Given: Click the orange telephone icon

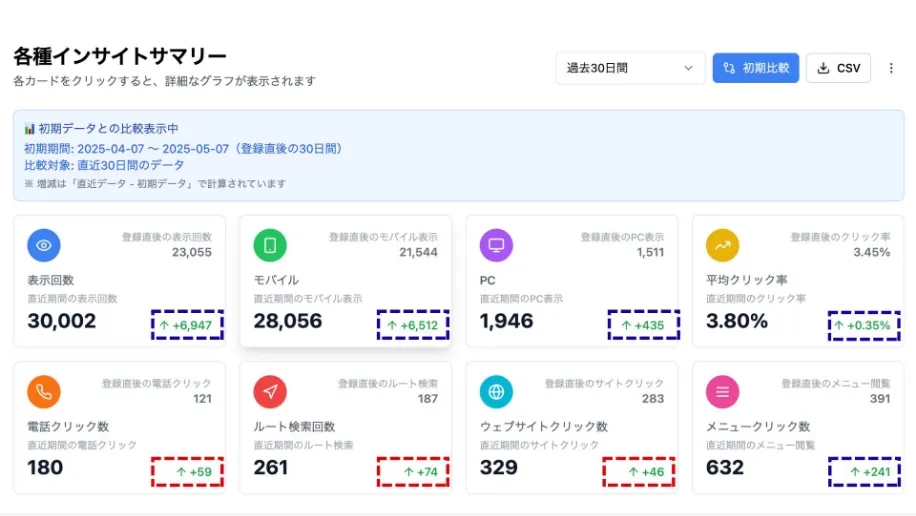Looking at the screenshot, I should pos(44,391).
